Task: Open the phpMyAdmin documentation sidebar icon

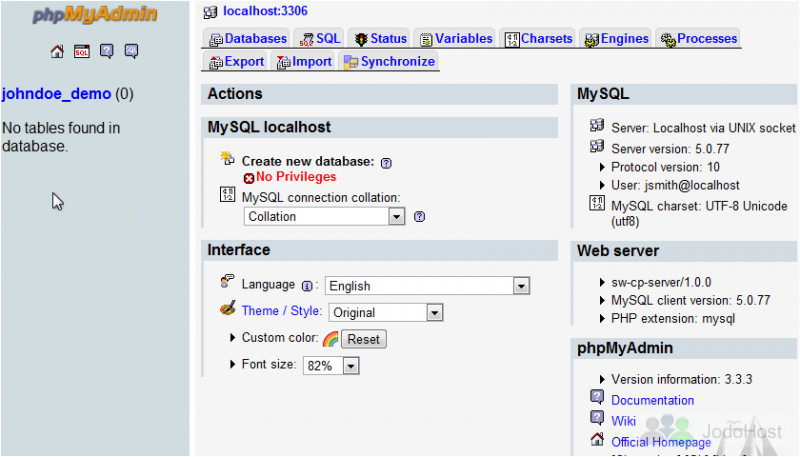Action: pos(107,51)
